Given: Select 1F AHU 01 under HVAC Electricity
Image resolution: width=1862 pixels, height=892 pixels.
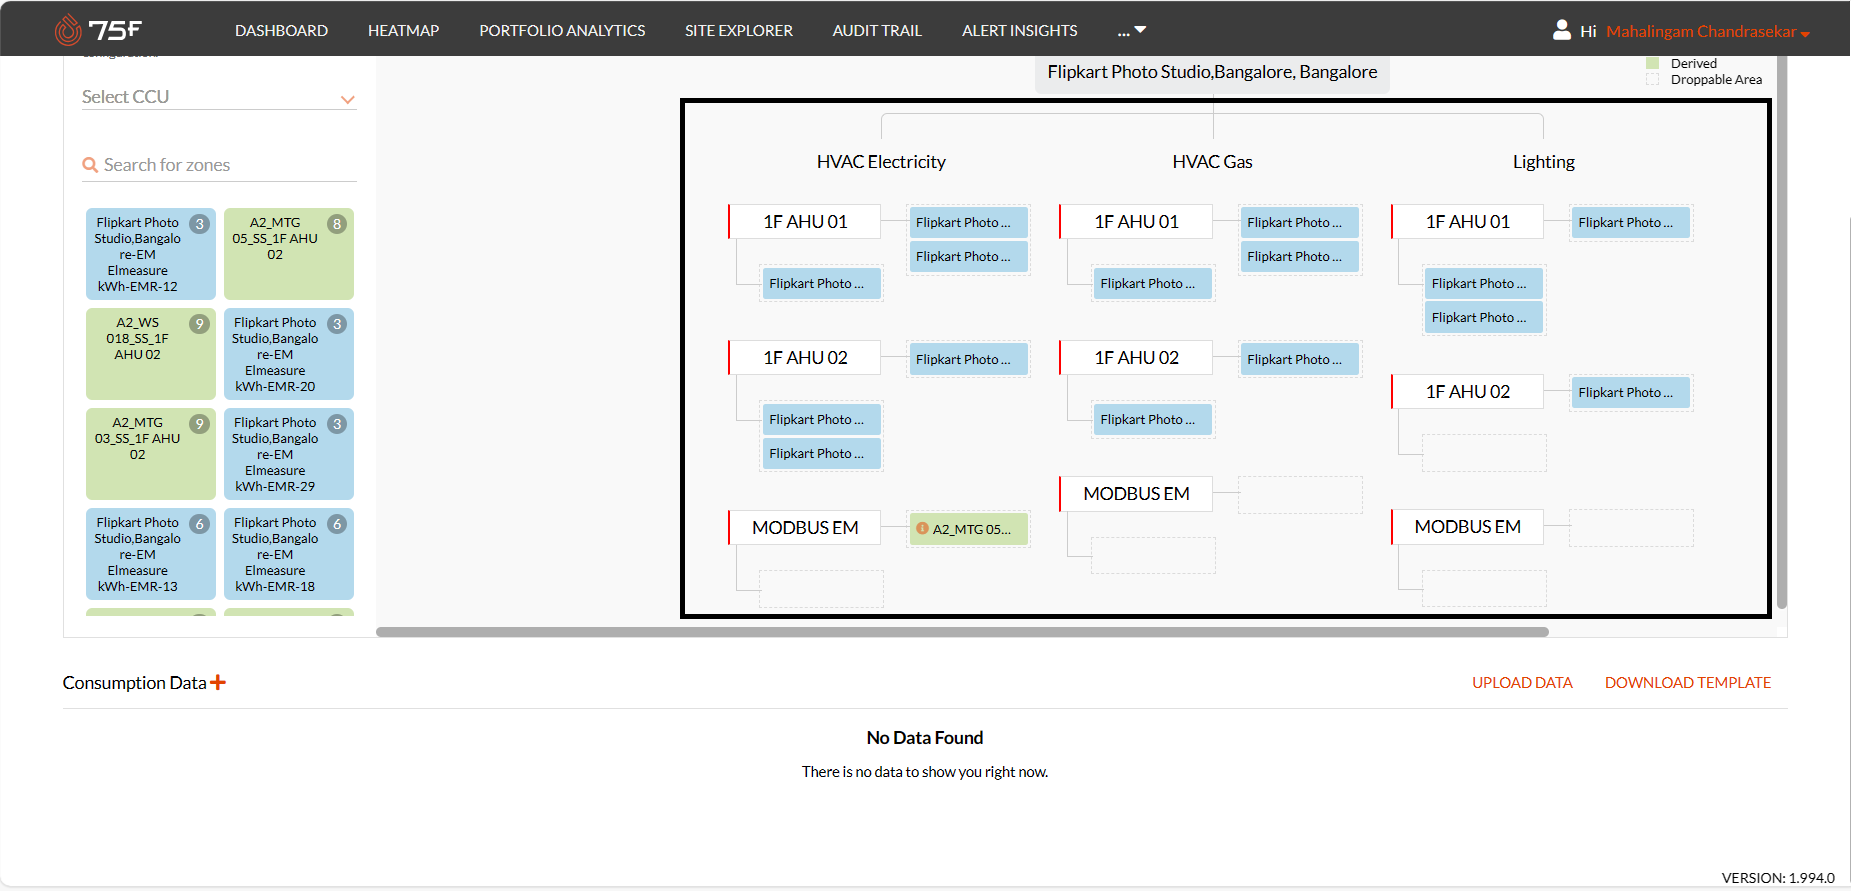Looking at the screenshot, I should point(805,222).
